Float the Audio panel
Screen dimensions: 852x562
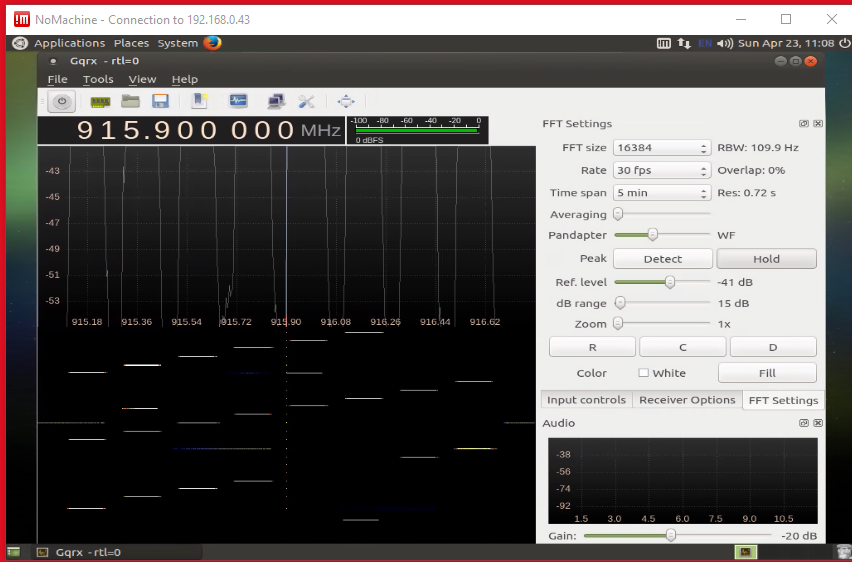(804, 423)
